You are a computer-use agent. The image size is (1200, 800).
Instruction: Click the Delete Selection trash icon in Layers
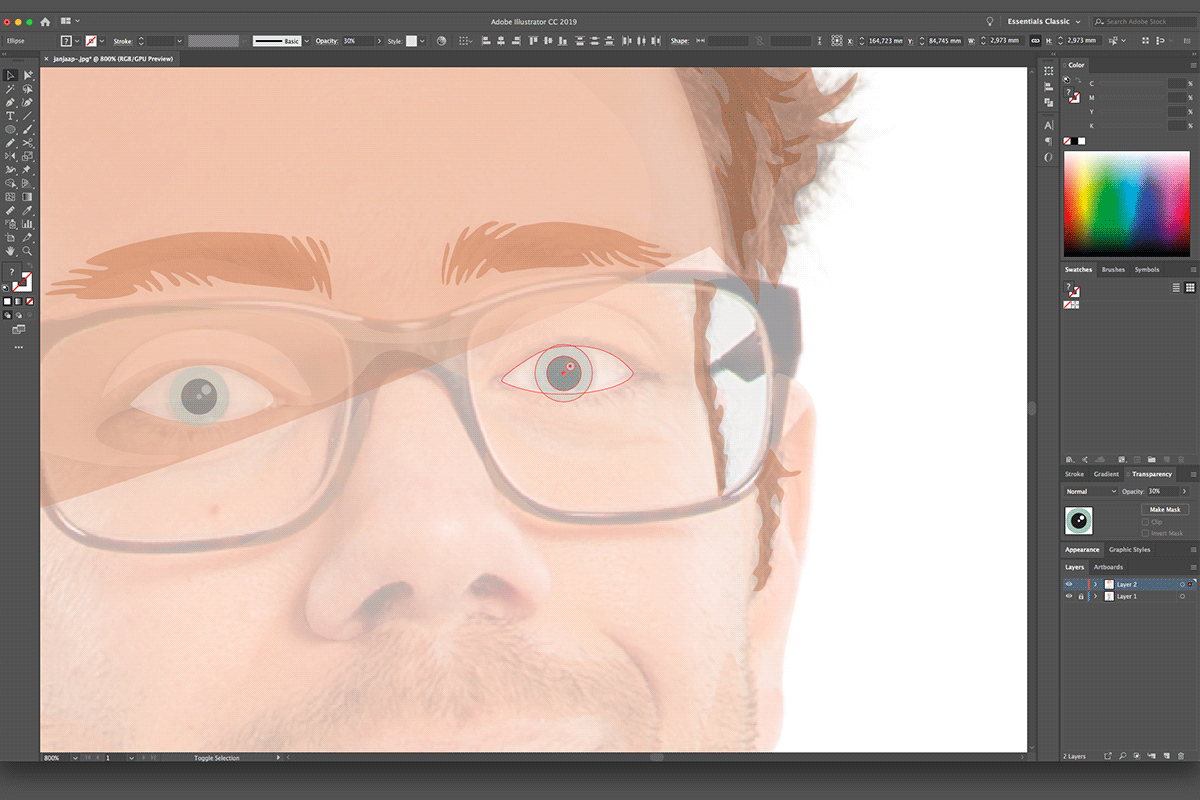pyautogui.click(x=1180, y=756)
